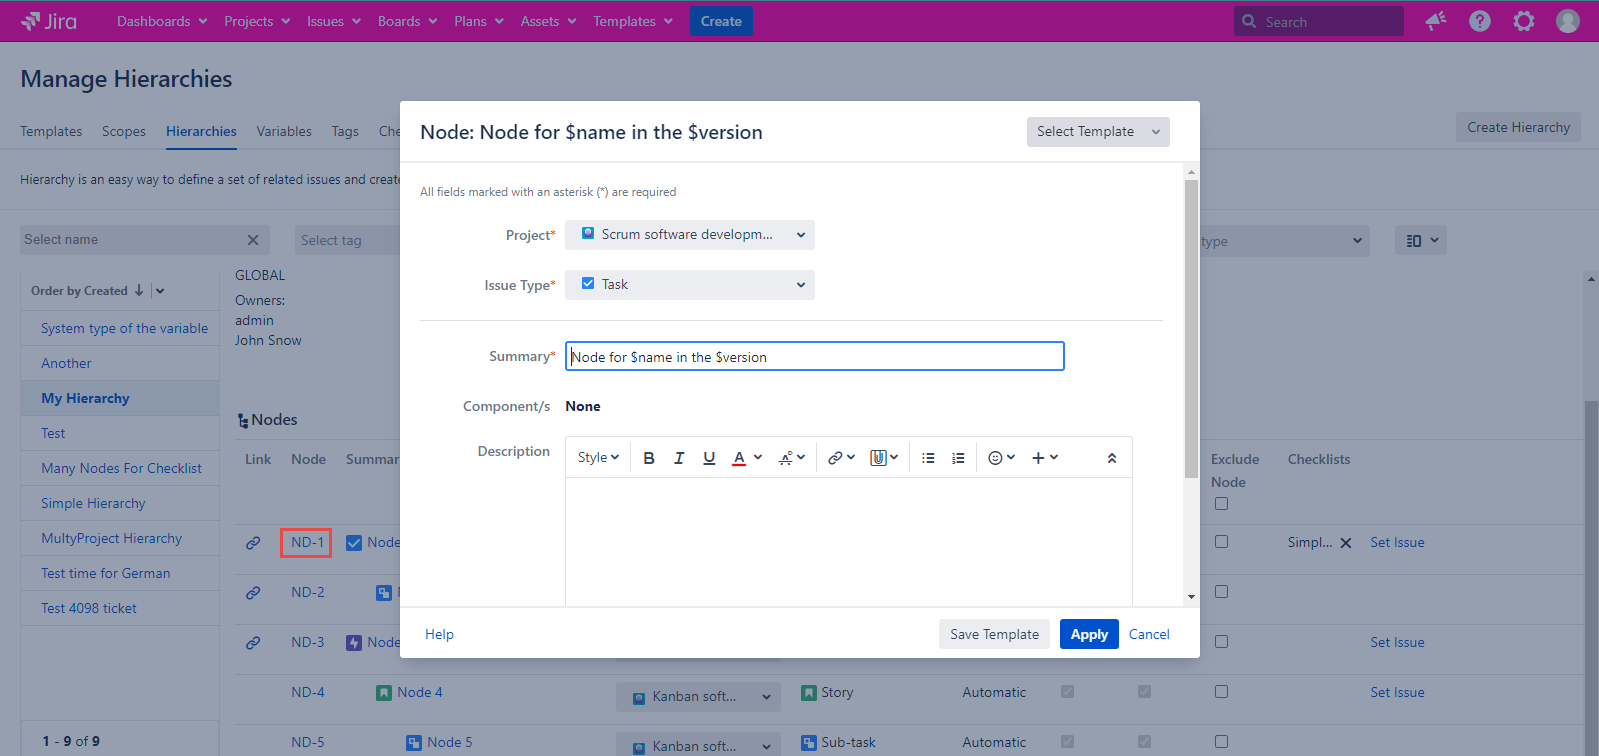
Task: Apply italic formatting in Description toolbar
Action: (679, 458)
